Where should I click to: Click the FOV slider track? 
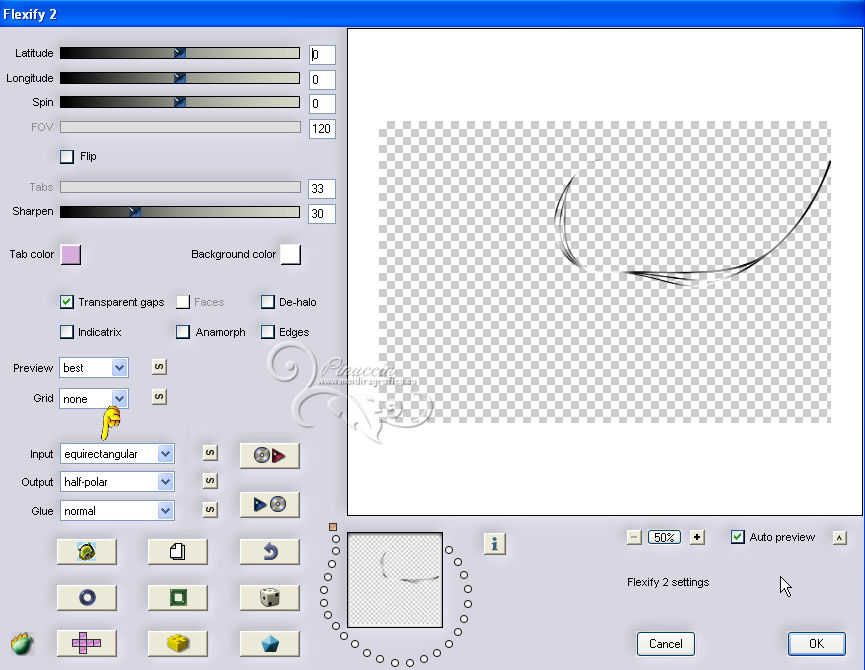tap(180, 127)
